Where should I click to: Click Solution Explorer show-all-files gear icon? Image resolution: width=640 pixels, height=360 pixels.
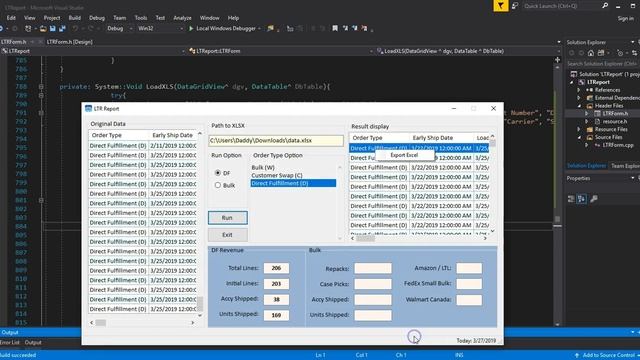(620, 53)
